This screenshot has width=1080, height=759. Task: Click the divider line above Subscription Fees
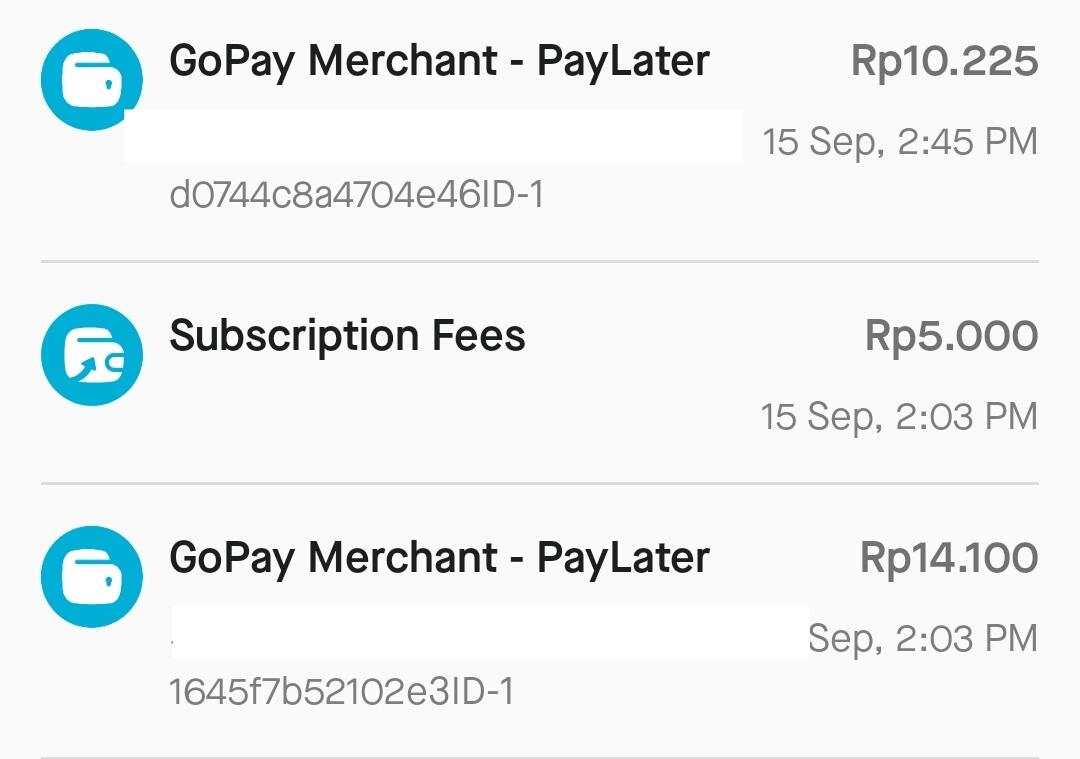540,262
